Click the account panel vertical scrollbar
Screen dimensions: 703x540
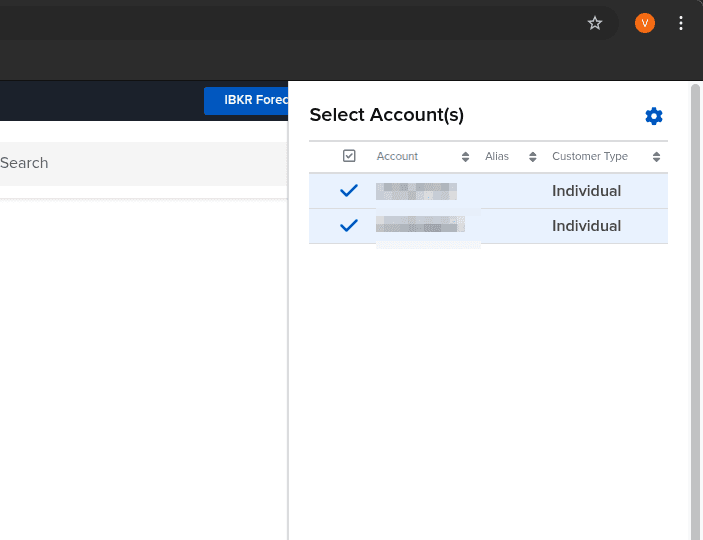[695, 300]
